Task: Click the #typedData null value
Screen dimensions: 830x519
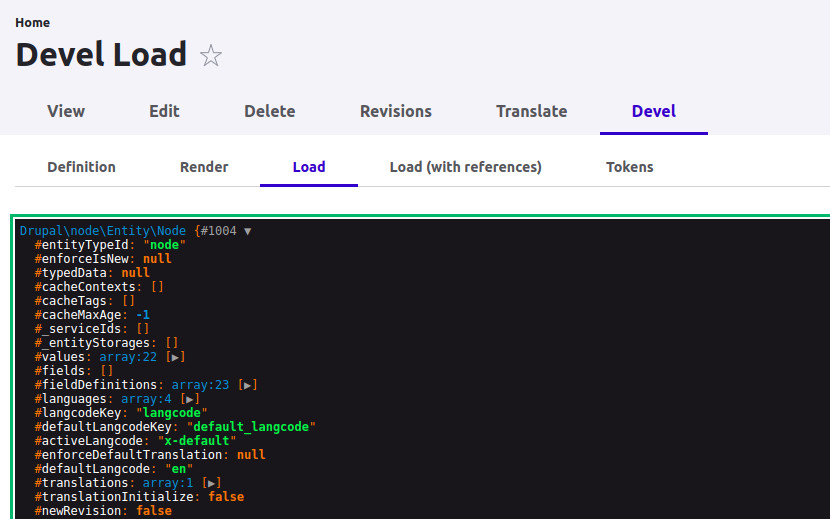Action: [136, 273]
